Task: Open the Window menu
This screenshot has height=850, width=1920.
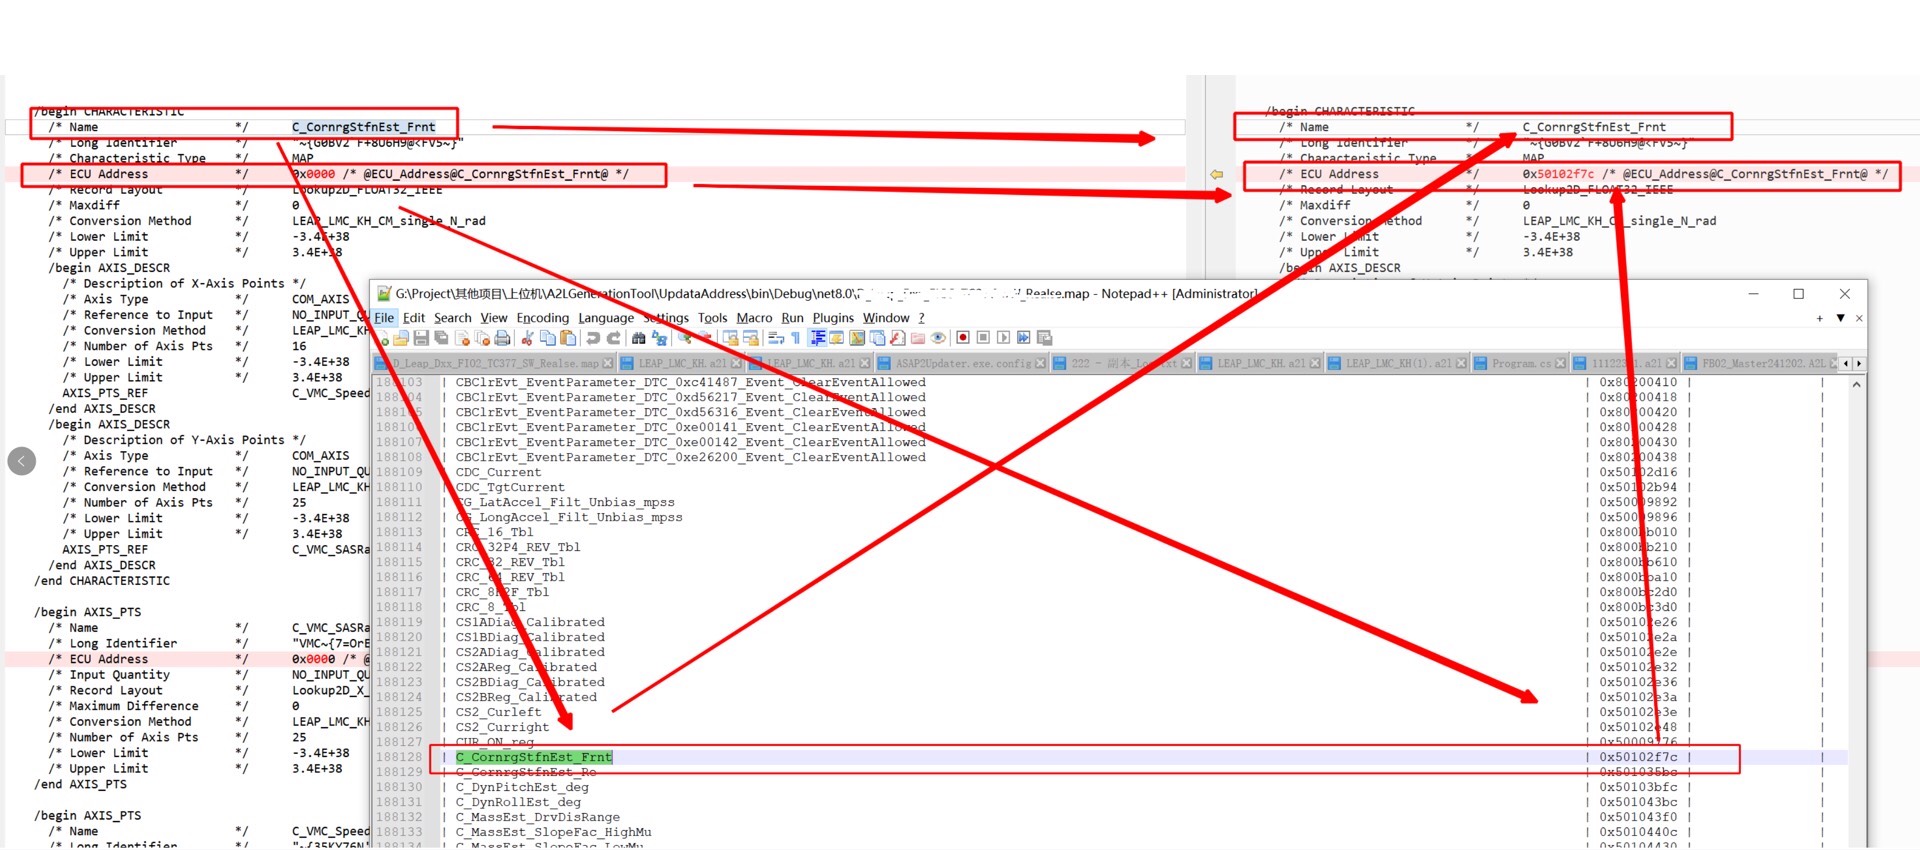Action: pos(886,318)
